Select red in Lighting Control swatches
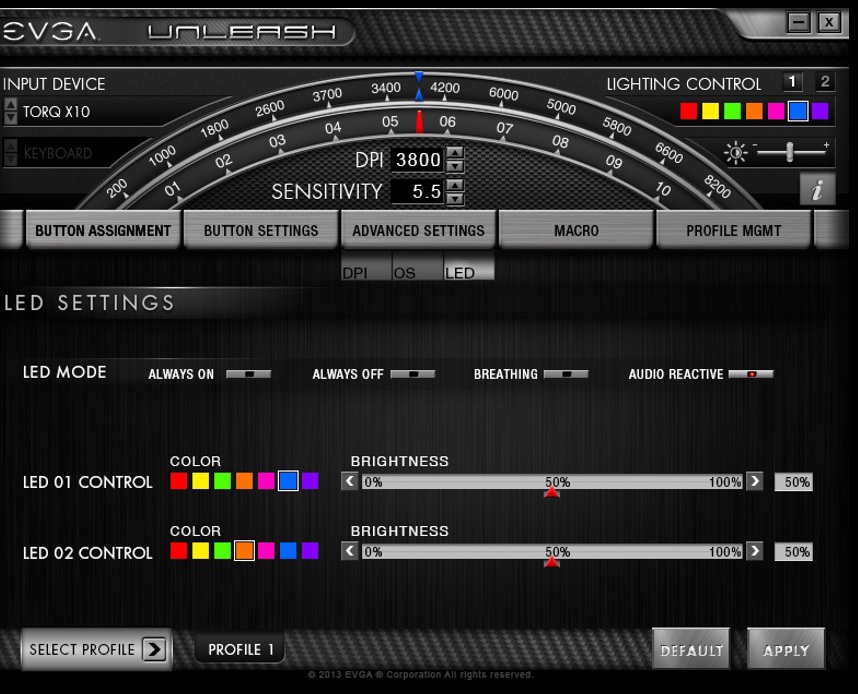This screenshot has width=858, height=694. pos(688,111)
